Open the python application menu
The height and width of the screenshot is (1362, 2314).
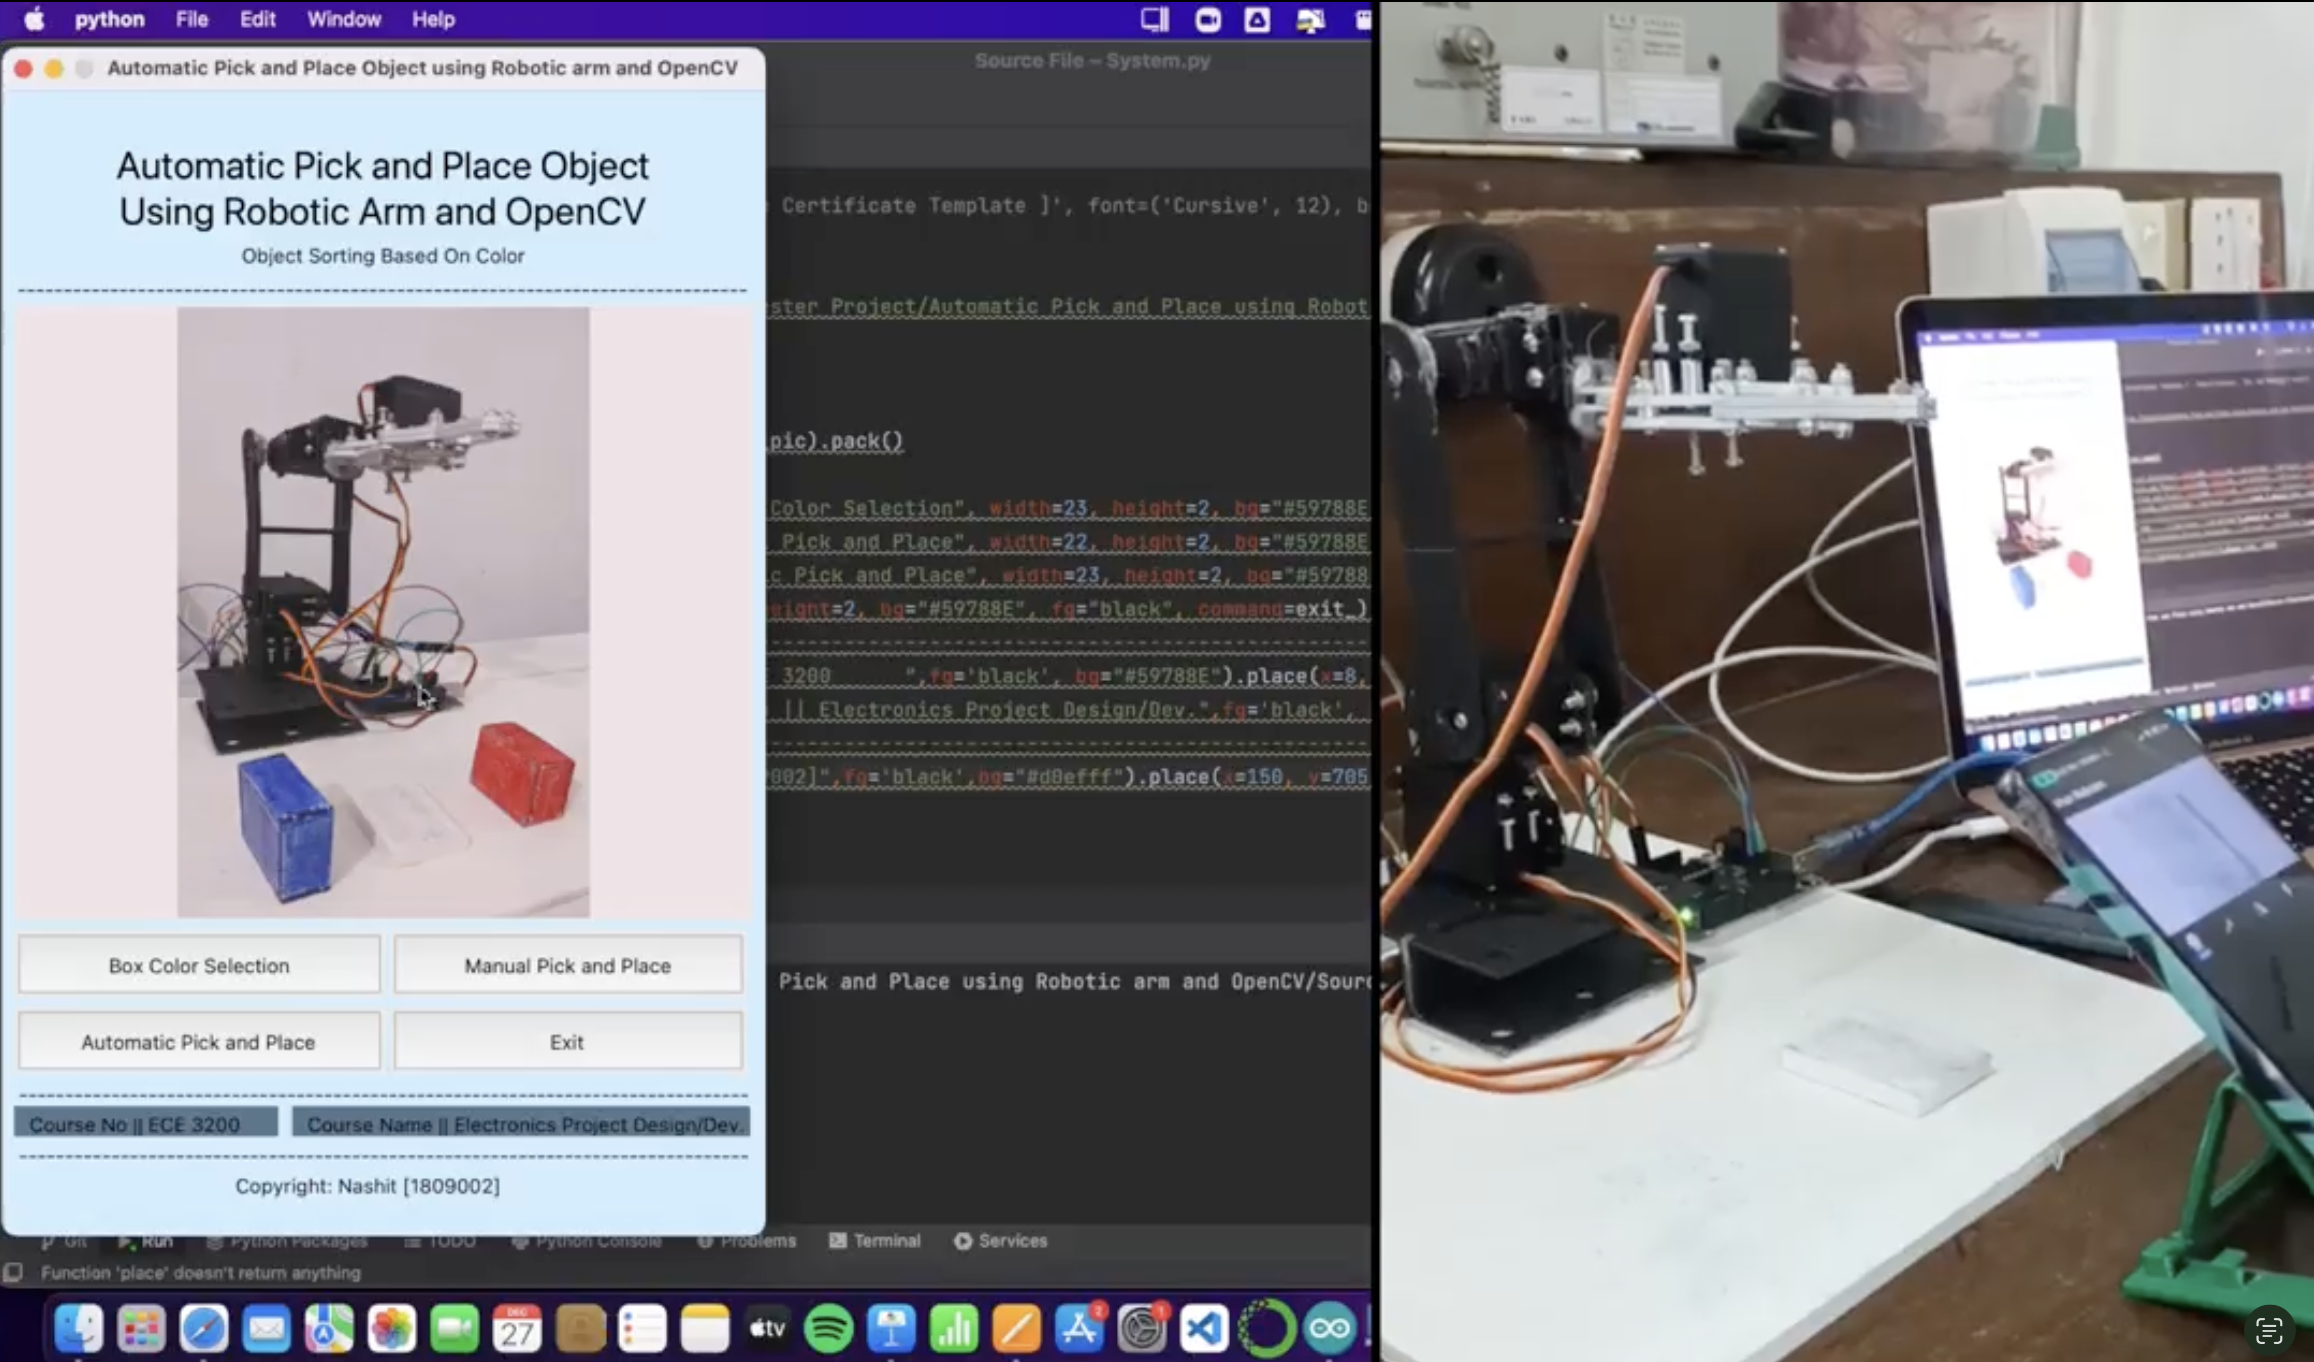coord(109,19)
